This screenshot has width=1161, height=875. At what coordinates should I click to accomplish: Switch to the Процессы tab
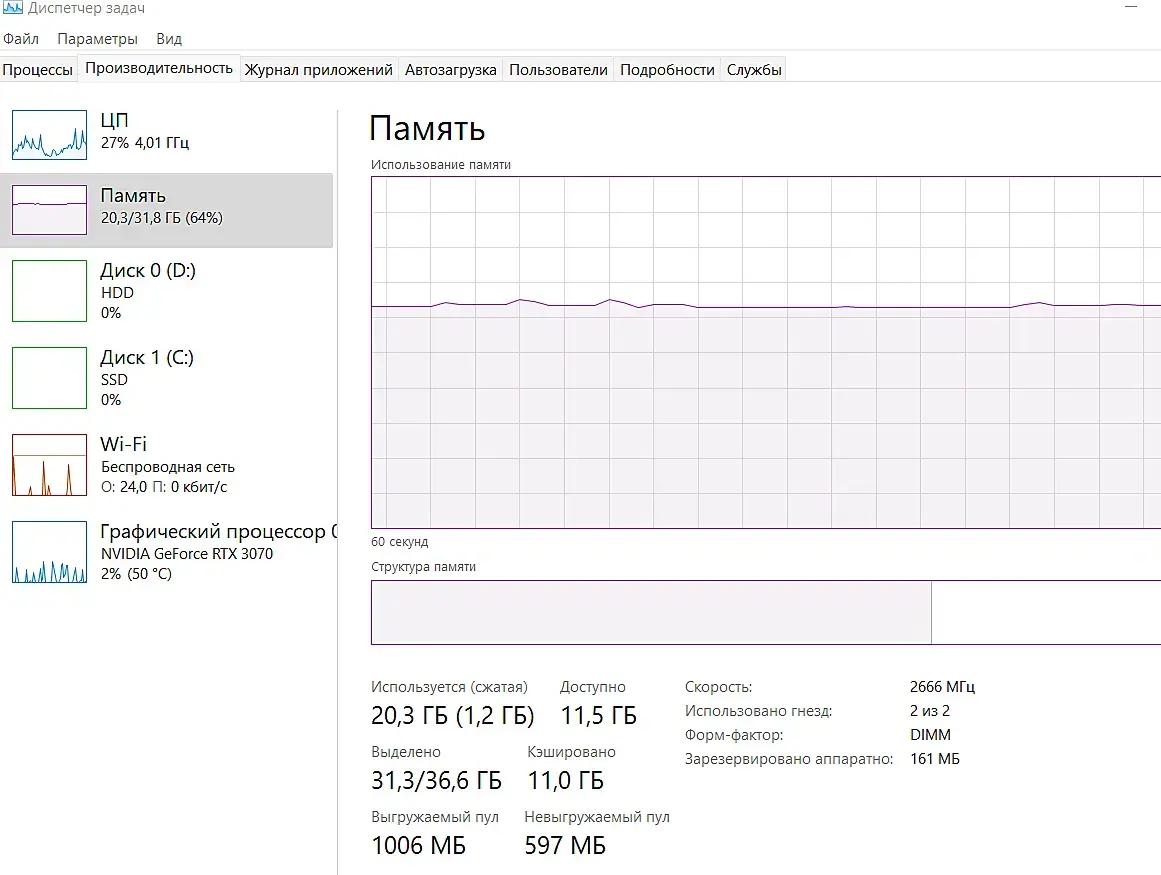coord(38,69)
